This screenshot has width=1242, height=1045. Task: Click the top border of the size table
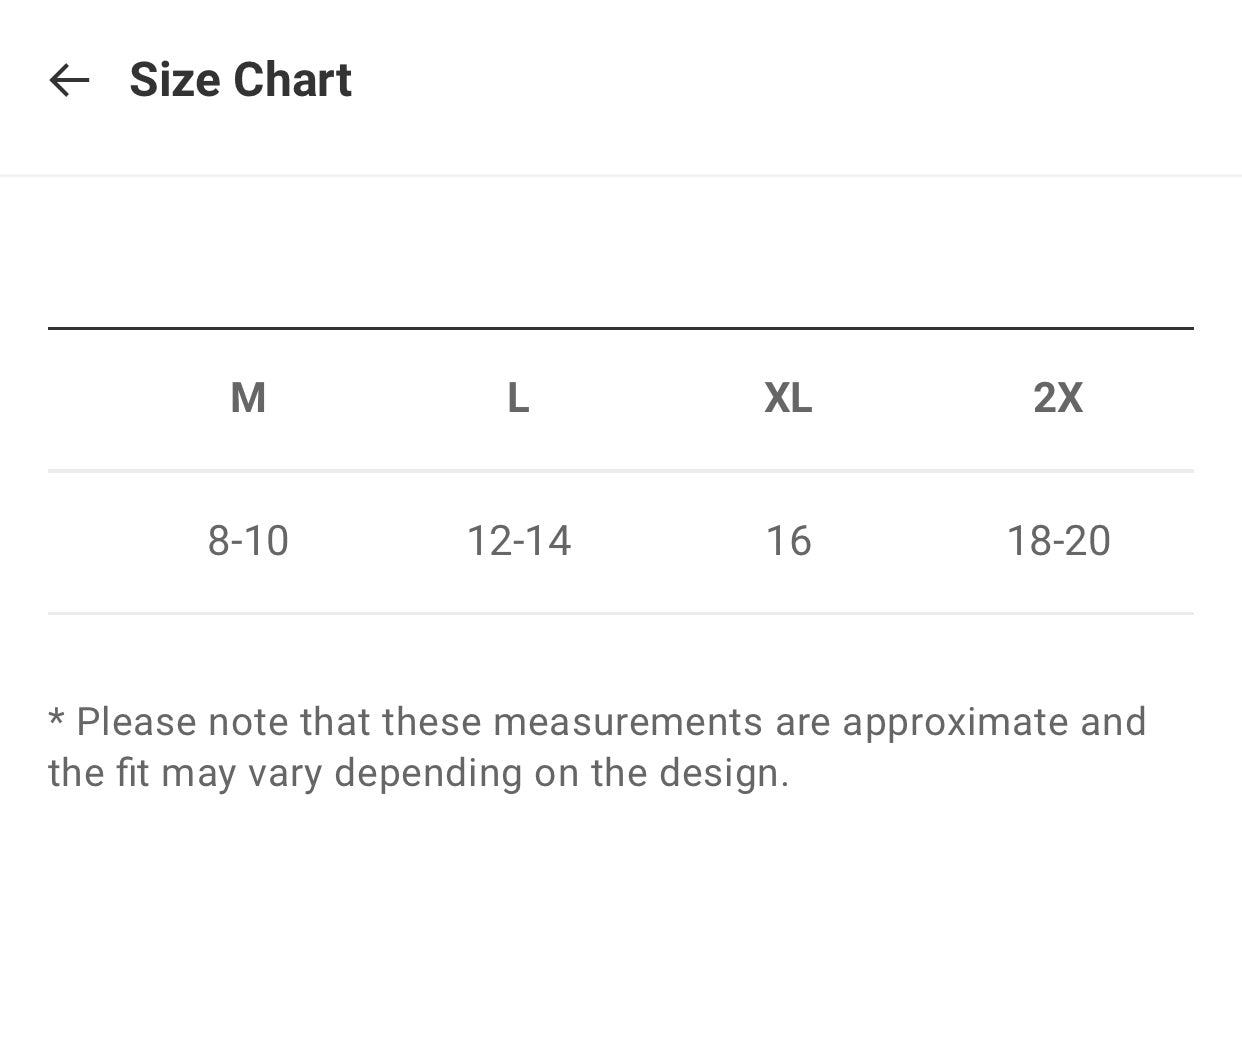[x=620, y=325]
